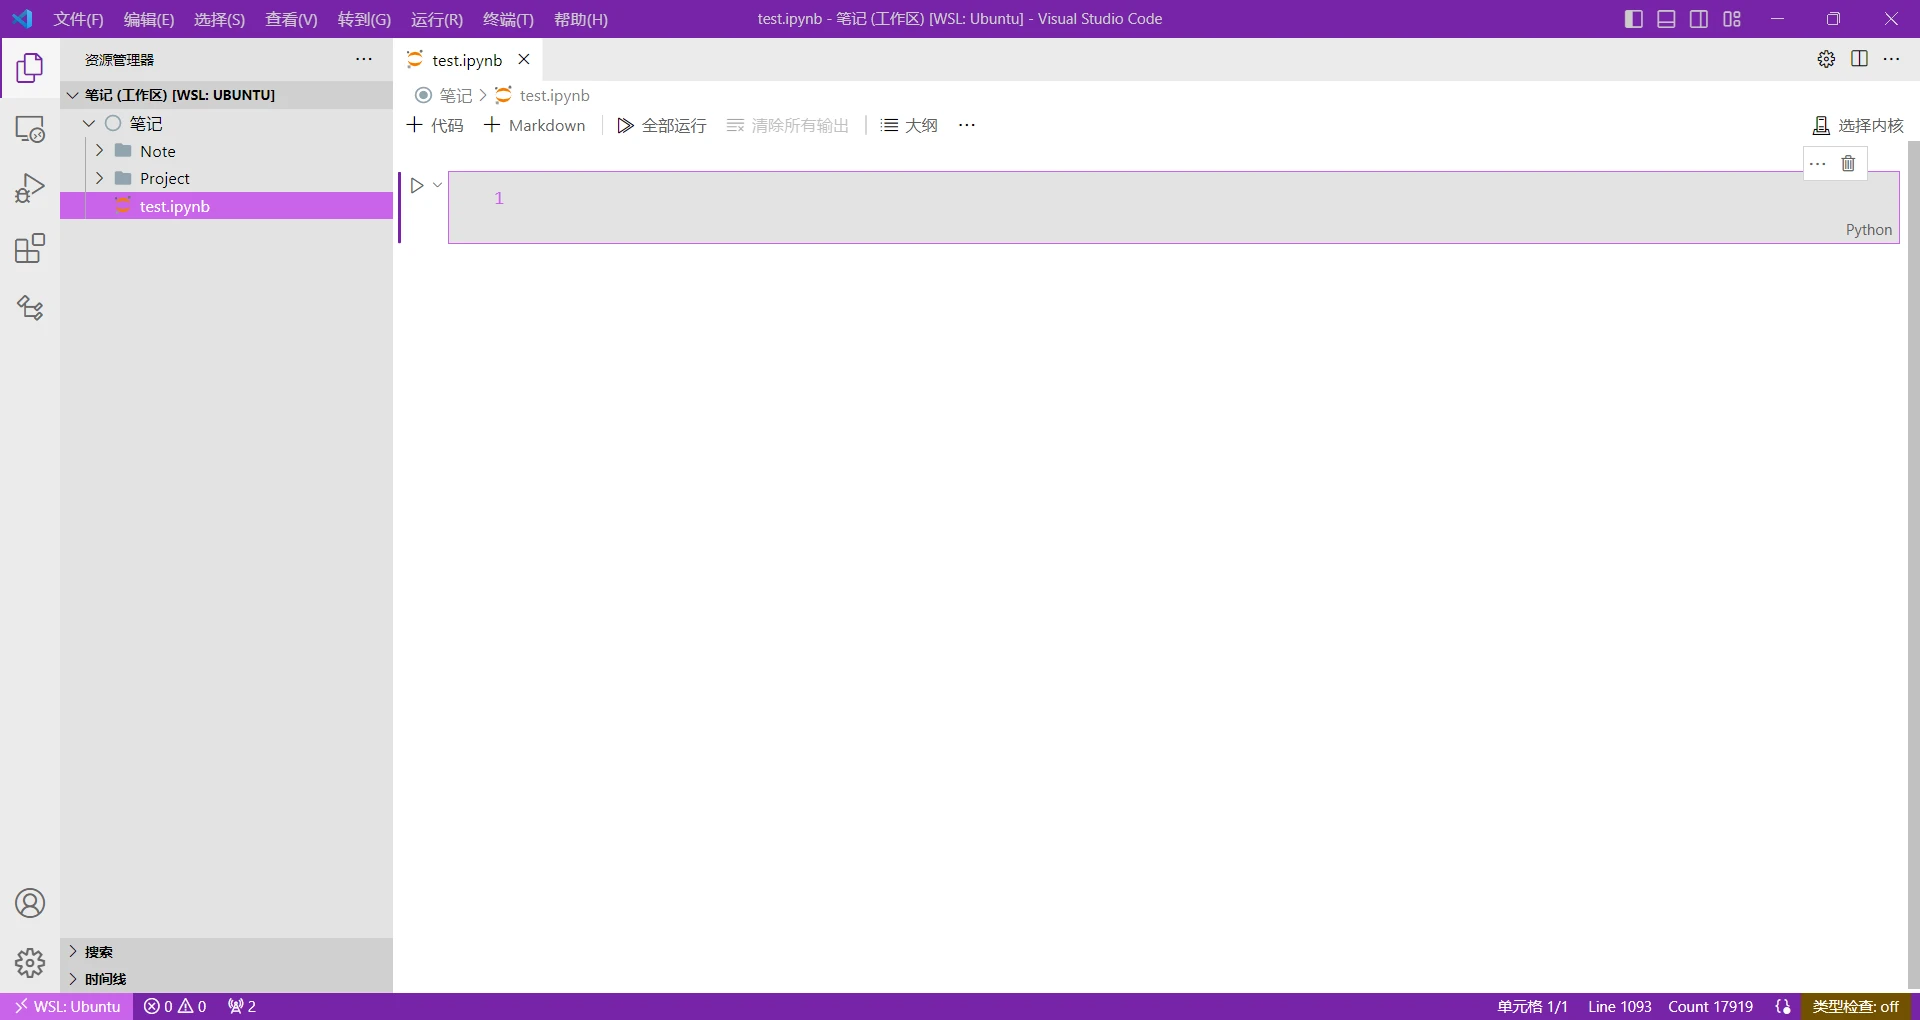
Task: Toggle the 类型检查 setting in status bar
Action: coord(1858,1007)
